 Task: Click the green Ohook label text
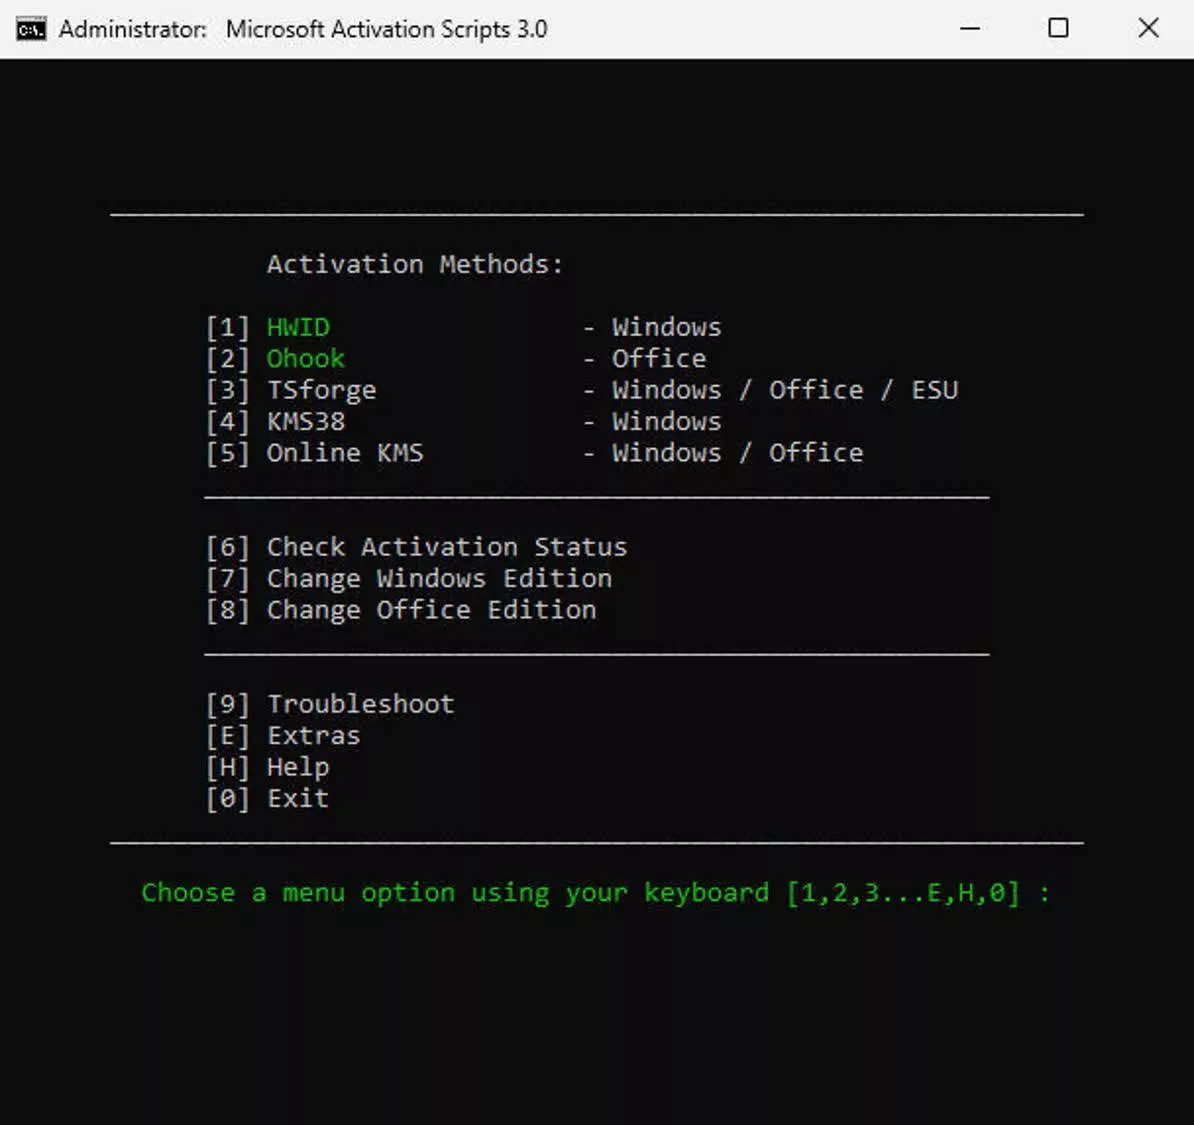coord(305,358)
